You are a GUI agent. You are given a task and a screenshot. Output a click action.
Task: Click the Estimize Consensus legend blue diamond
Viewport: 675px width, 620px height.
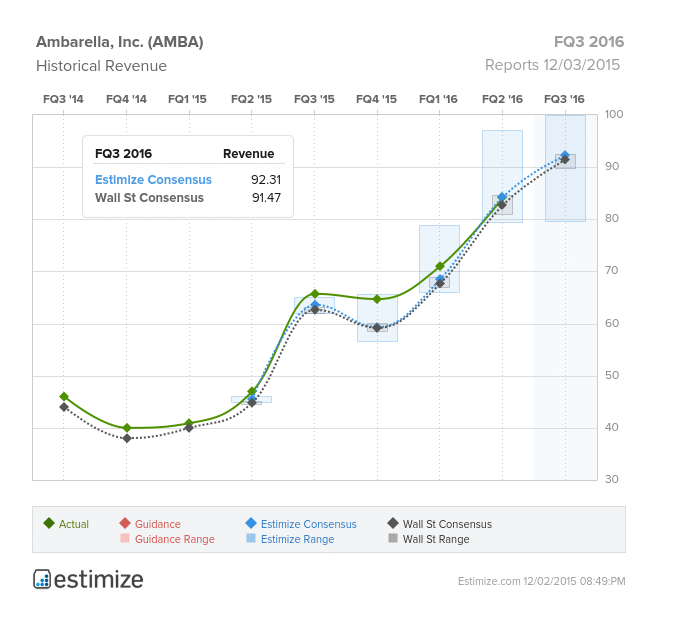[251, 523]
